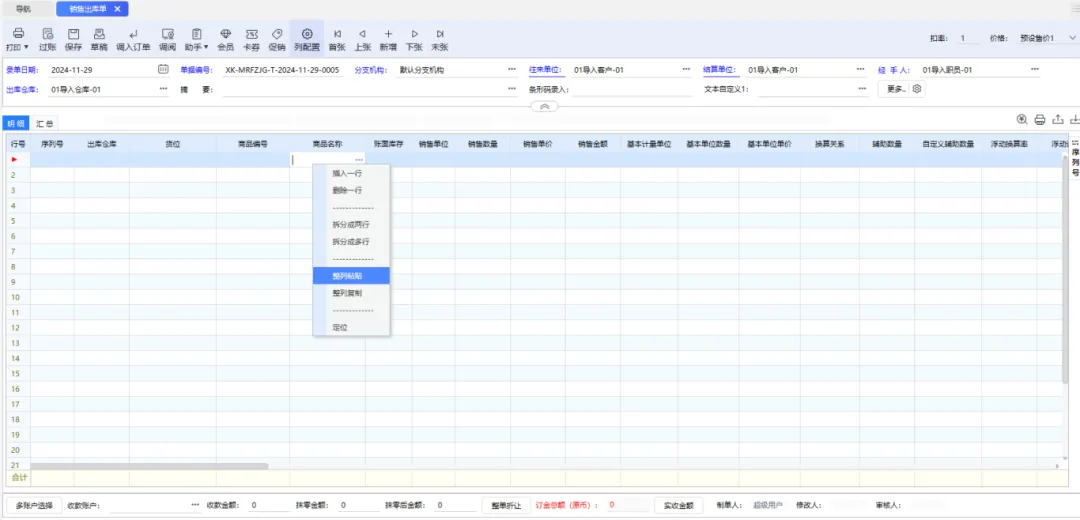The image size is (1080, 520).
Task: Select 拆分成两行 menu entry
Action: (x=351, y=225)
